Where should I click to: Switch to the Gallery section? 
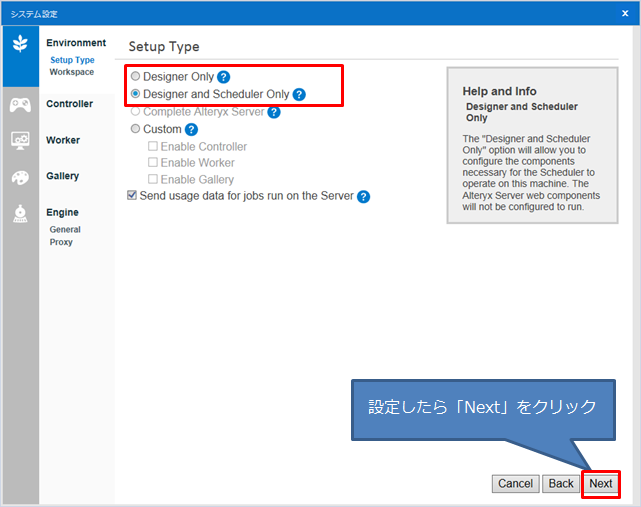(62, 176)
